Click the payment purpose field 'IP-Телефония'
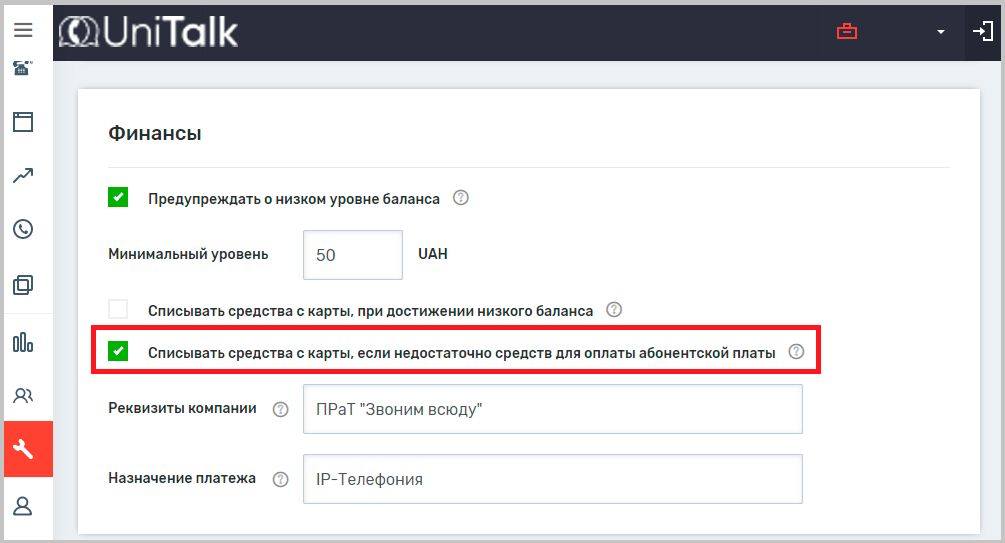 click(552, 479)
